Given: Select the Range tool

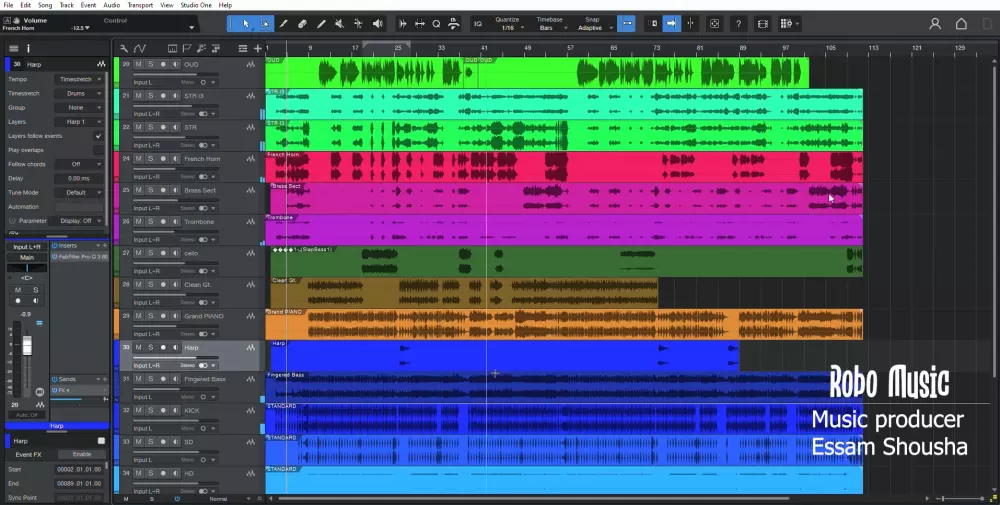Looking at the screenshot, I should pyautogui.click(x=265, y=24).
